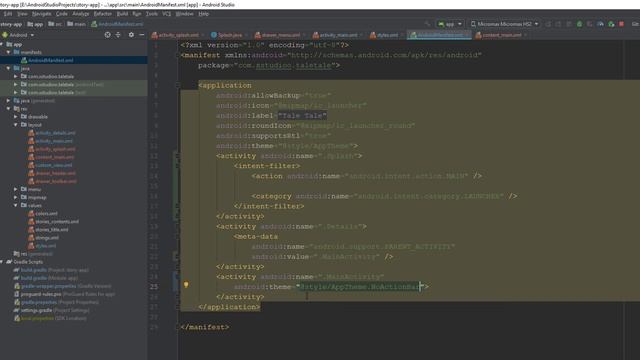Viewport: 640px width, 360px height.
Task: Switch to the content_main.xml editor tab
Action: tap(501, 35)
